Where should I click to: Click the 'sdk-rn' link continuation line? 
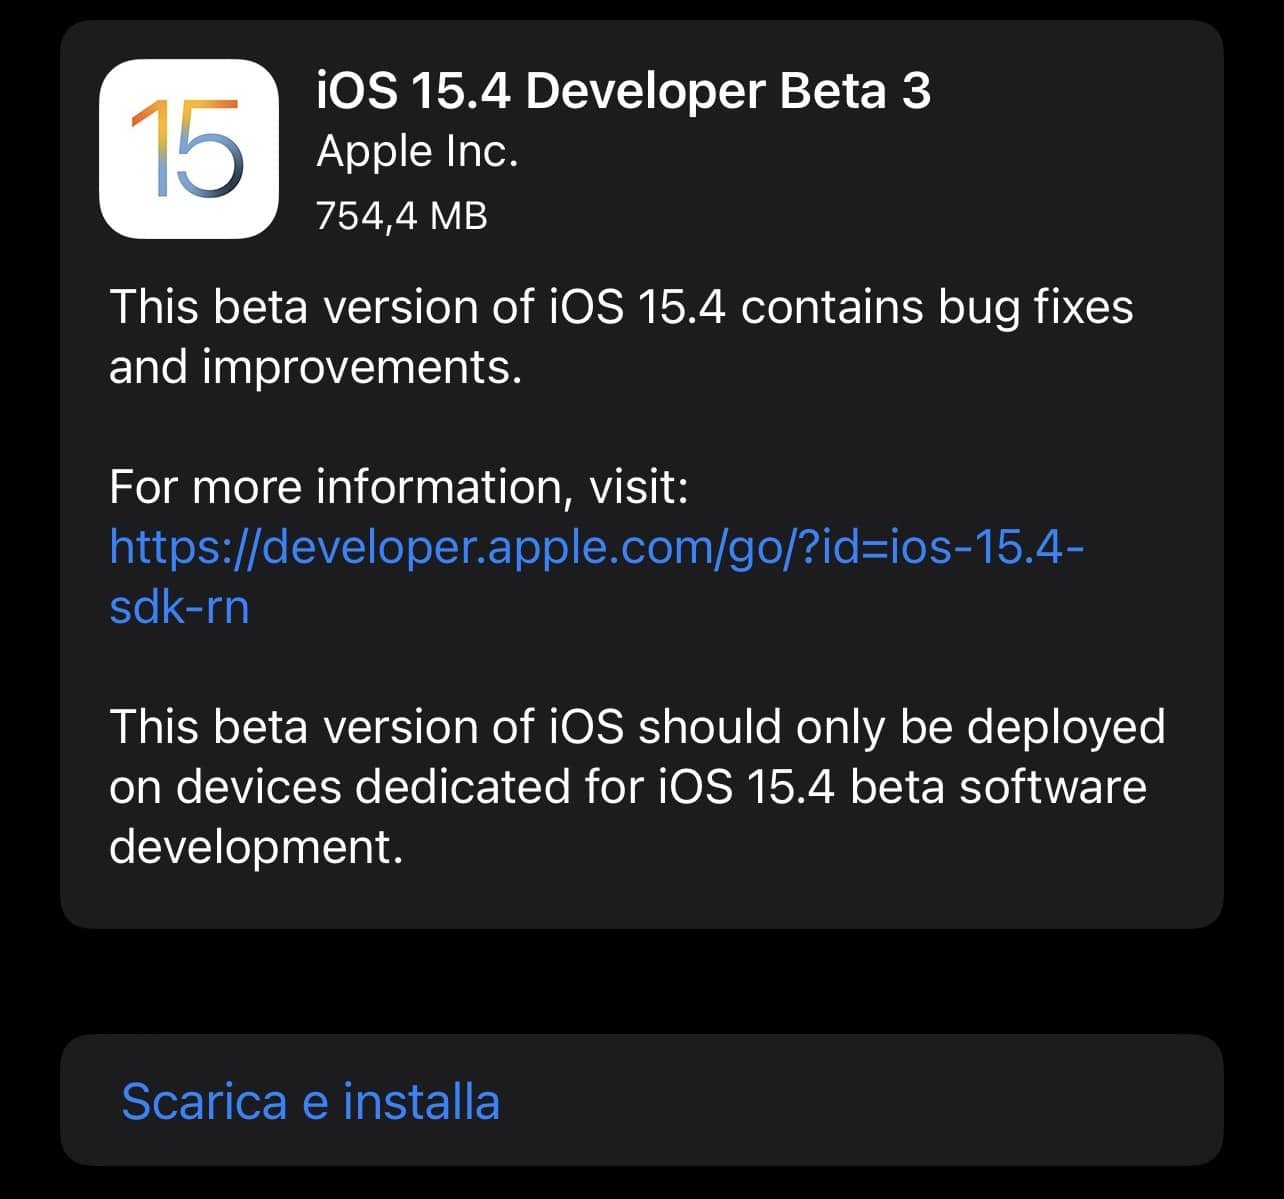pos(179,607)
